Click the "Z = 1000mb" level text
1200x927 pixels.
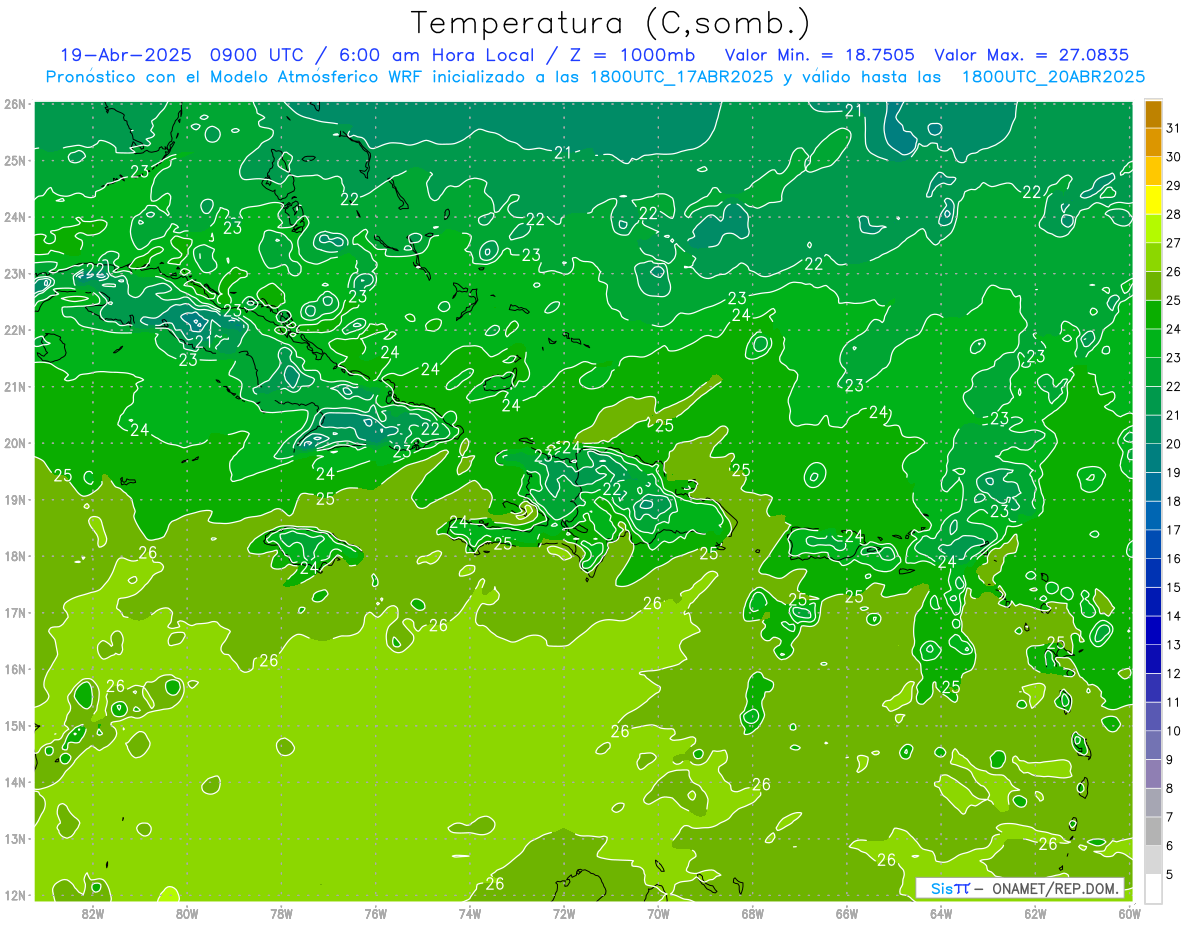tap(632, 55)
